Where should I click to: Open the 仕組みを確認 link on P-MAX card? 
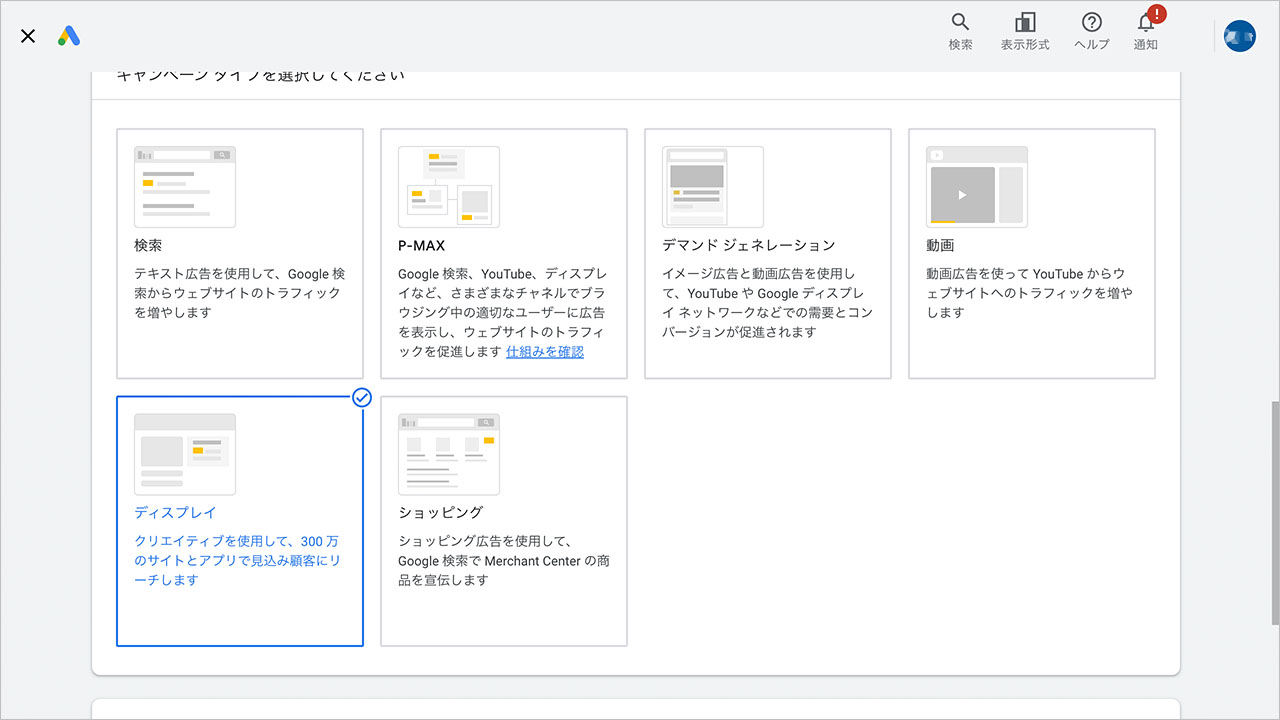(545, 352)
